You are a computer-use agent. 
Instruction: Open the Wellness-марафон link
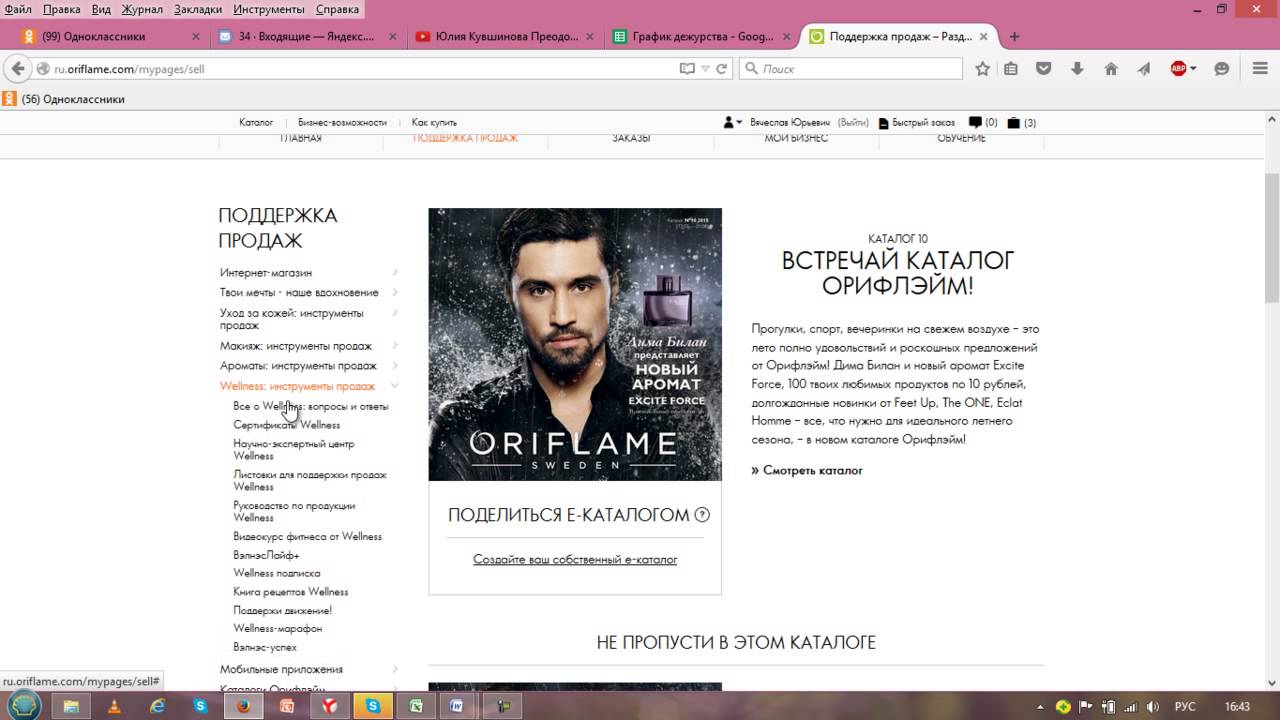point(278,629)
